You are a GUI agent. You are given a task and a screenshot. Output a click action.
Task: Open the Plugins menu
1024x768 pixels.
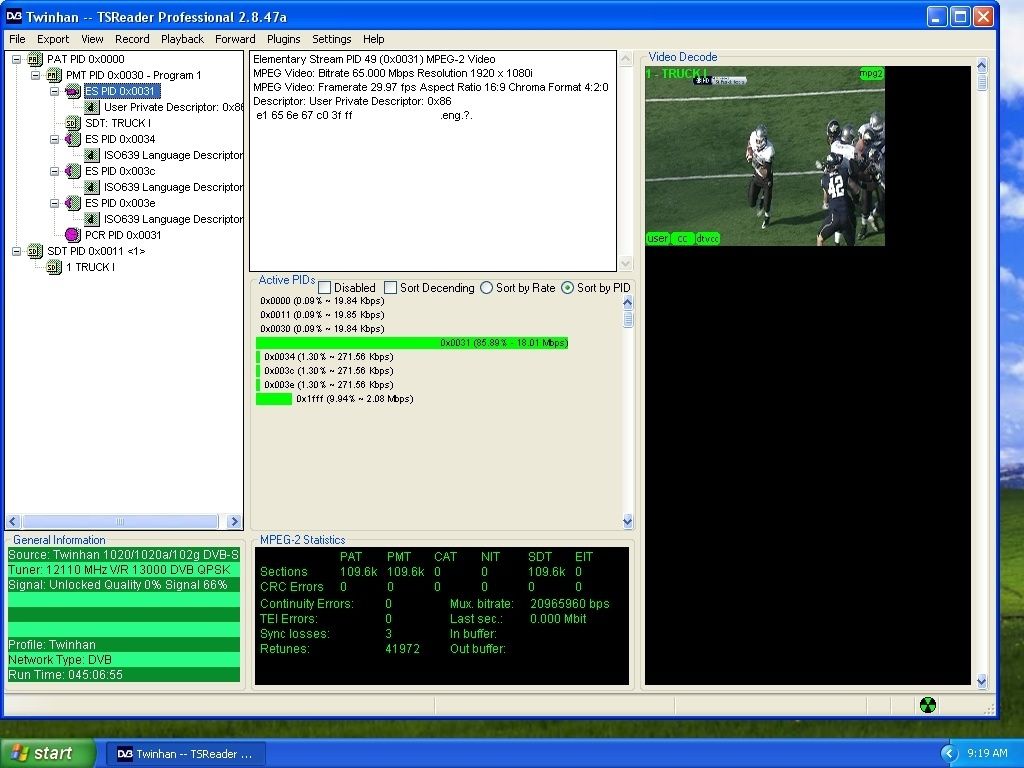[x=283, y=39]
